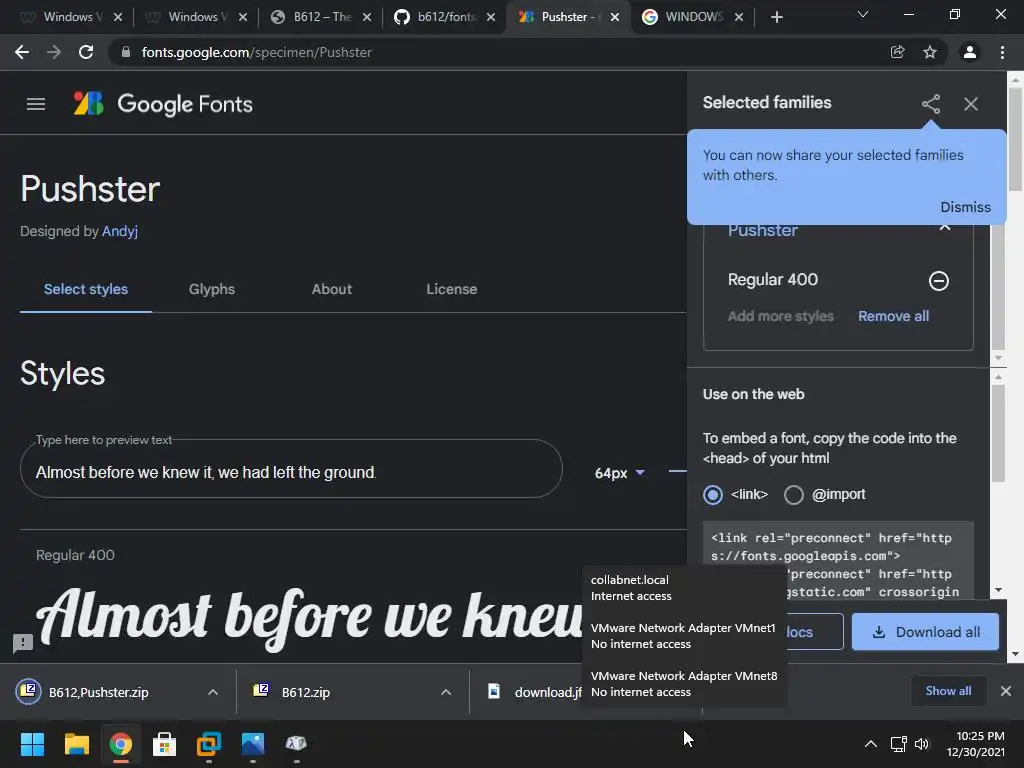Open the Photos app in taskbar
The width and height of the screenshot is (1024, 768).
[253, 744]
